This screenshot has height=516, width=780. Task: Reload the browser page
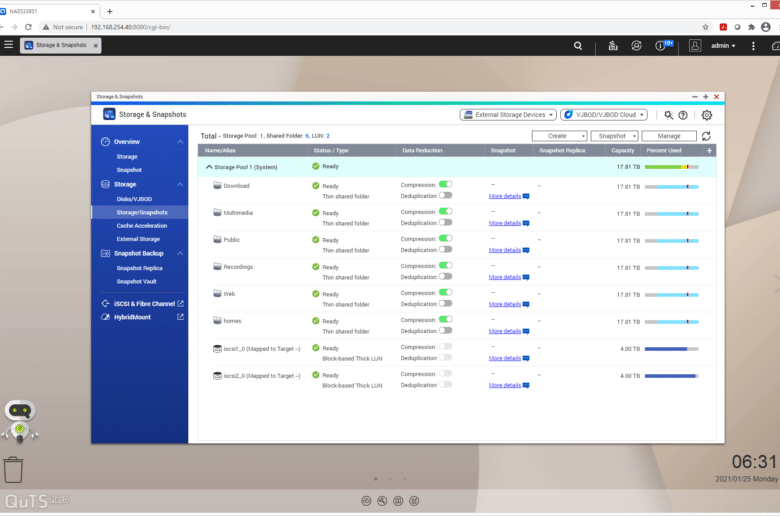coord(28,27)
